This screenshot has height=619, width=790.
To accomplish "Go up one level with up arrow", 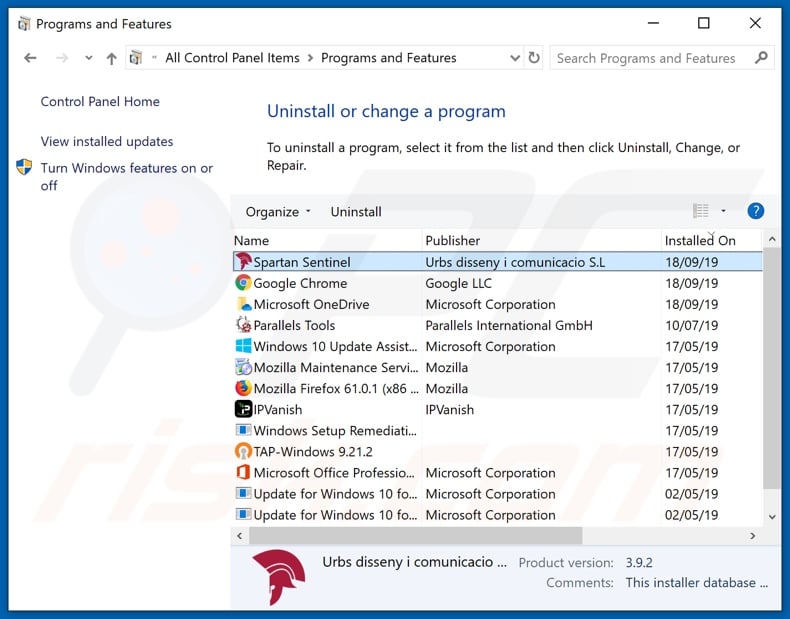I will (x=111, y=58).
